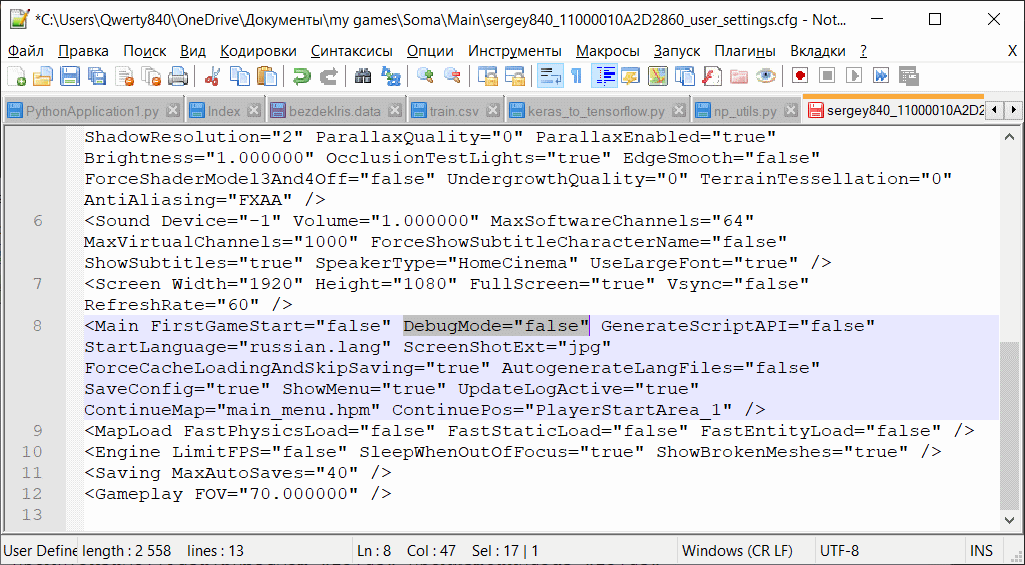Viewport: 1025px width, 565px height.
Task: Open the Function List panel icon
Action: 712,77
